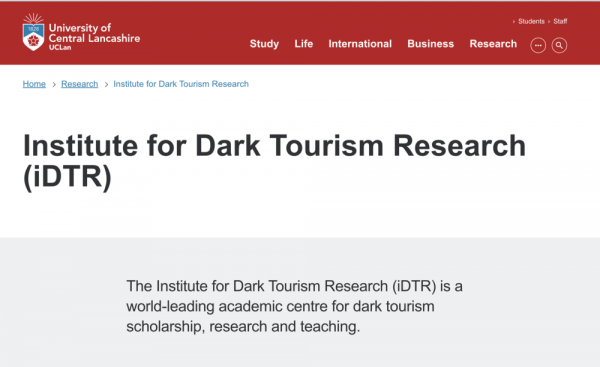Open the International menu
Image resolution: width=600 pixels, height=367 pixels.
pyautogui.click(x=360, y=44)
